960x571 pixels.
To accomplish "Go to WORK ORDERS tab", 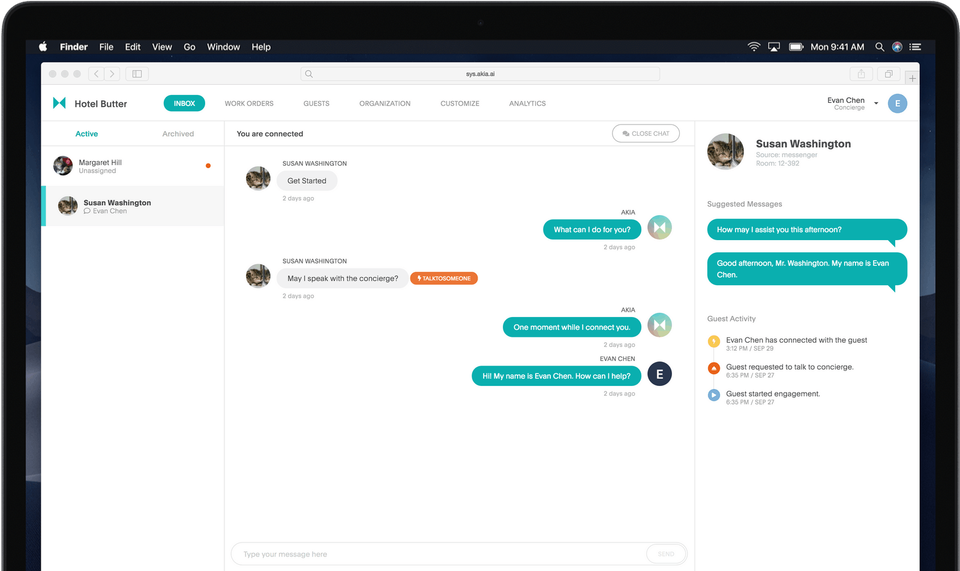I will pyautogui.click(x=249, y=103).
